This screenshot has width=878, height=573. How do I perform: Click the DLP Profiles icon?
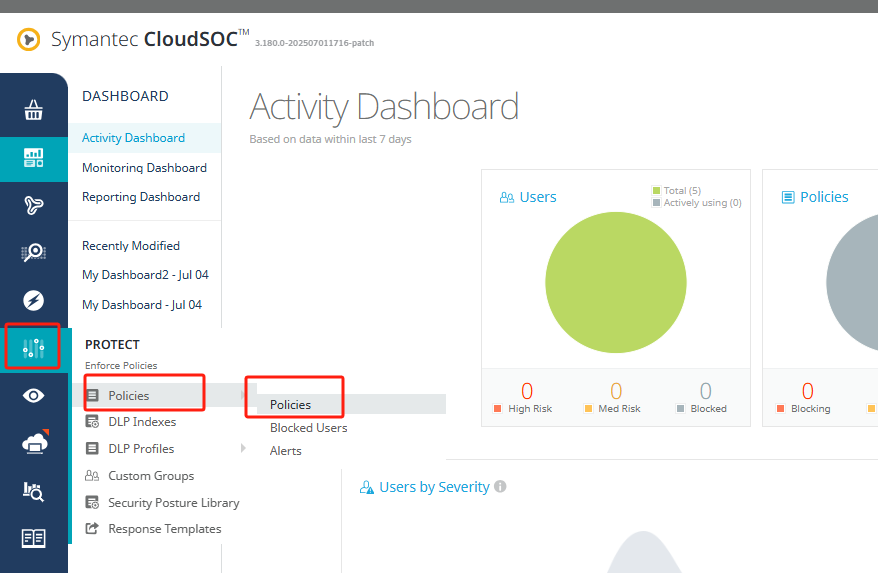click(92, 448)
